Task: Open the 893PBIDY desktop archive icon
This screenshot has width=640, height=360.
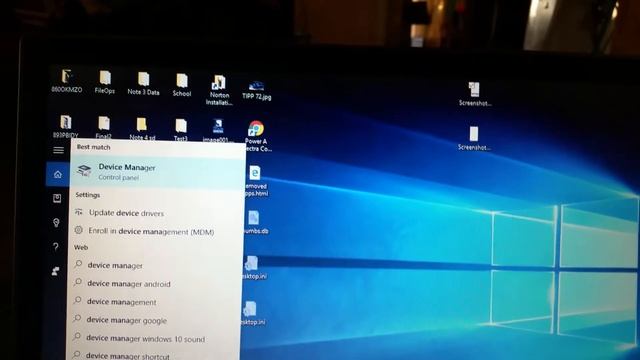Action: pos(65,127)
